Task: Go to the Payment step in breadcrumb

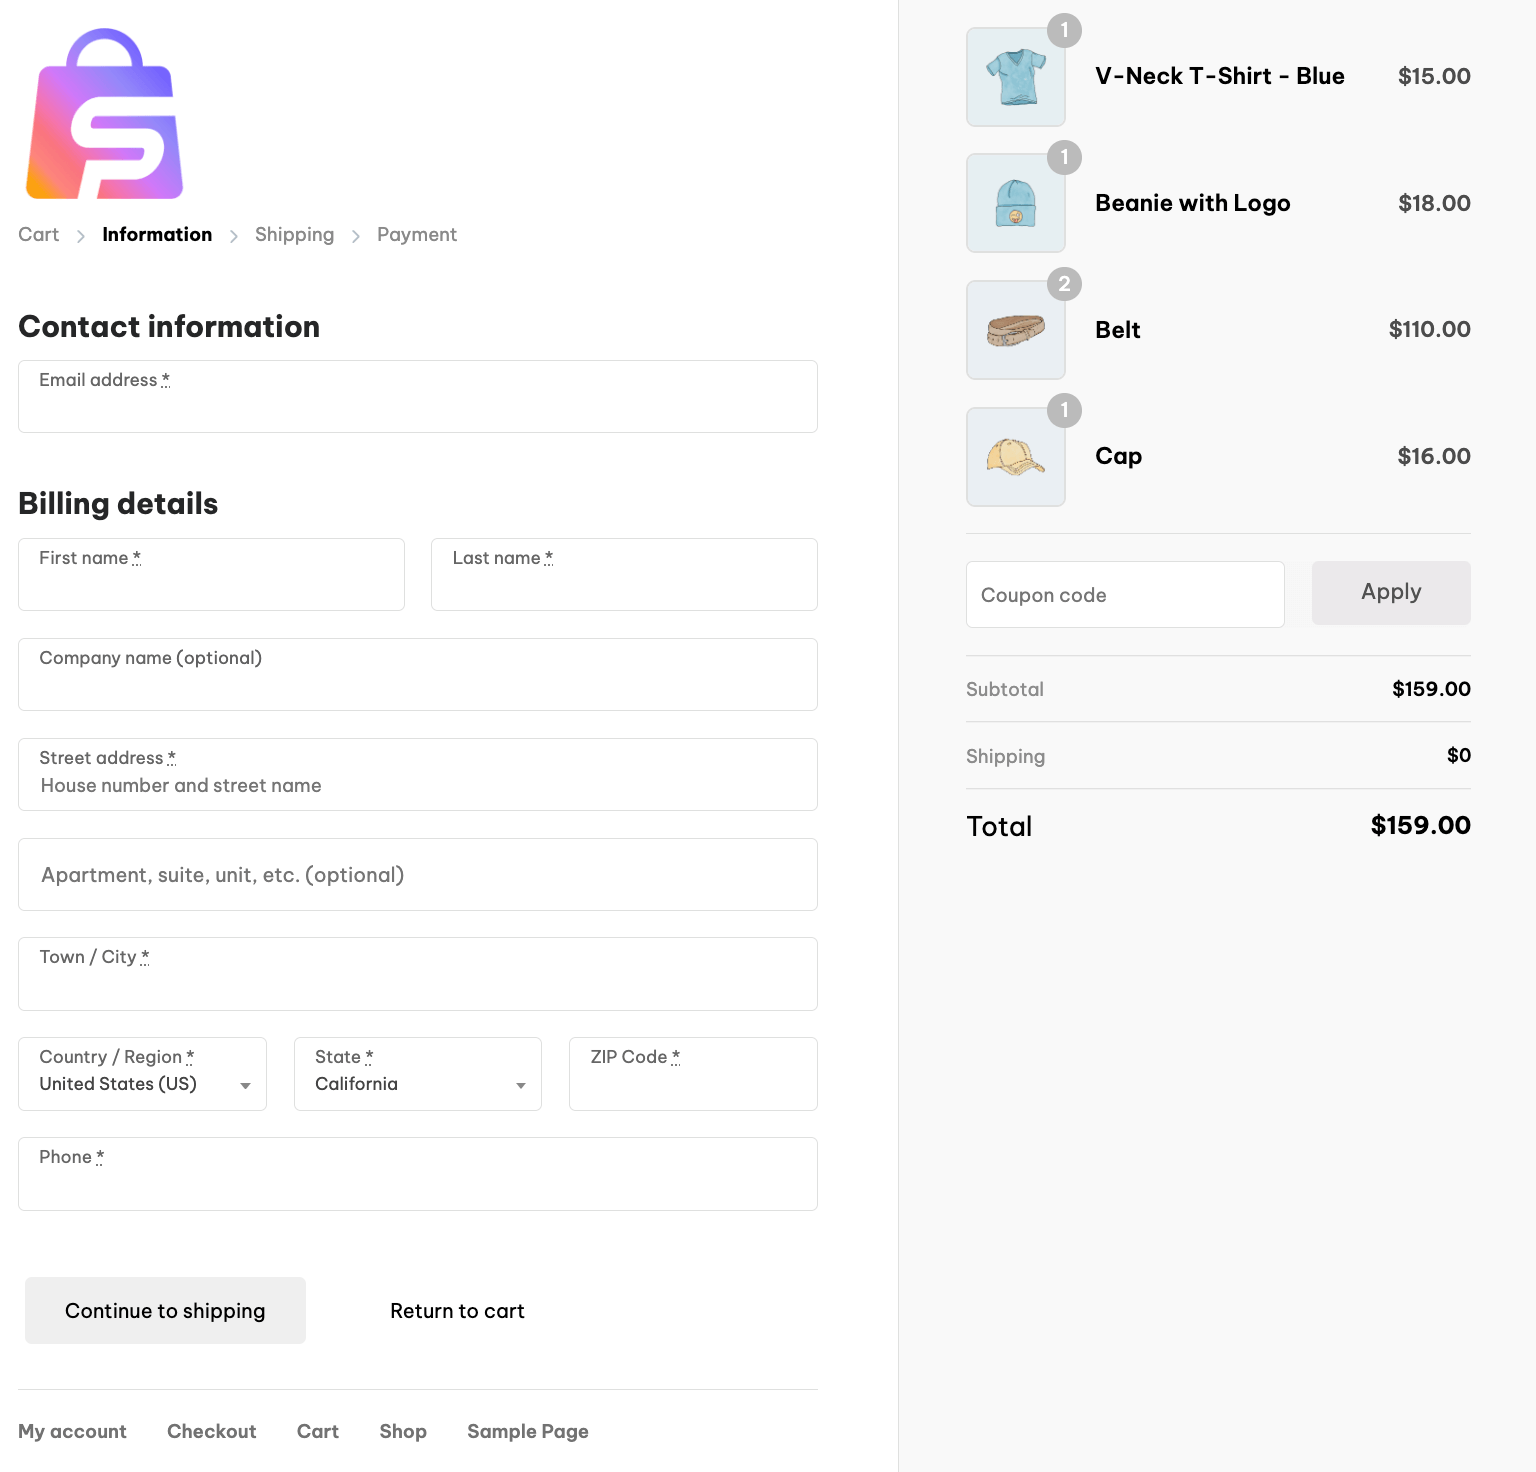Action: coord(416,234)
